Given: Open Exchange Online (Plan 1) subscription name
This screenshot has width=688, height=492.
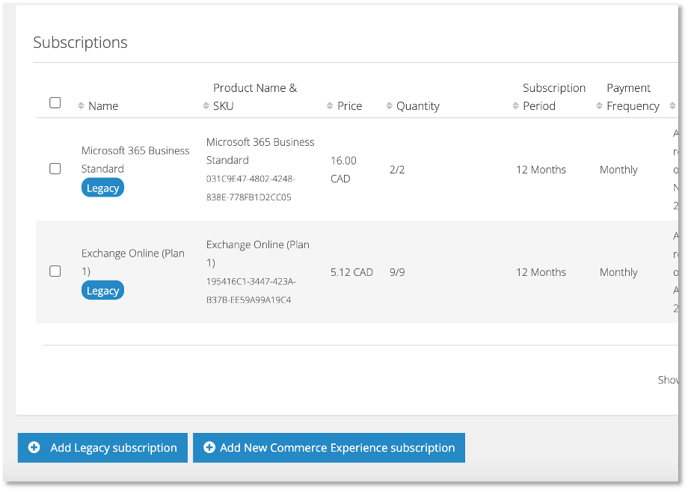Looking at the screenshot, I should pos(133,262).
